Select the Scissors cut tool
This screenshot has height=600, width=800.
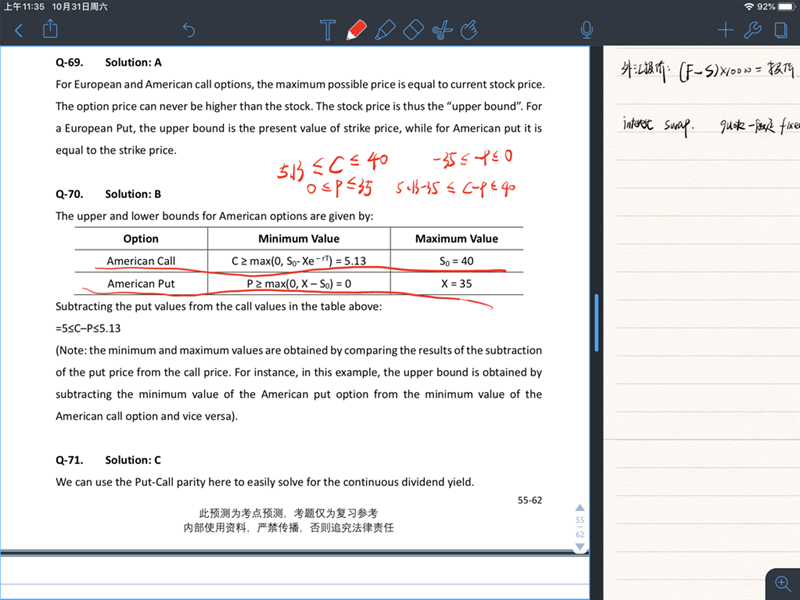point(440,30)
